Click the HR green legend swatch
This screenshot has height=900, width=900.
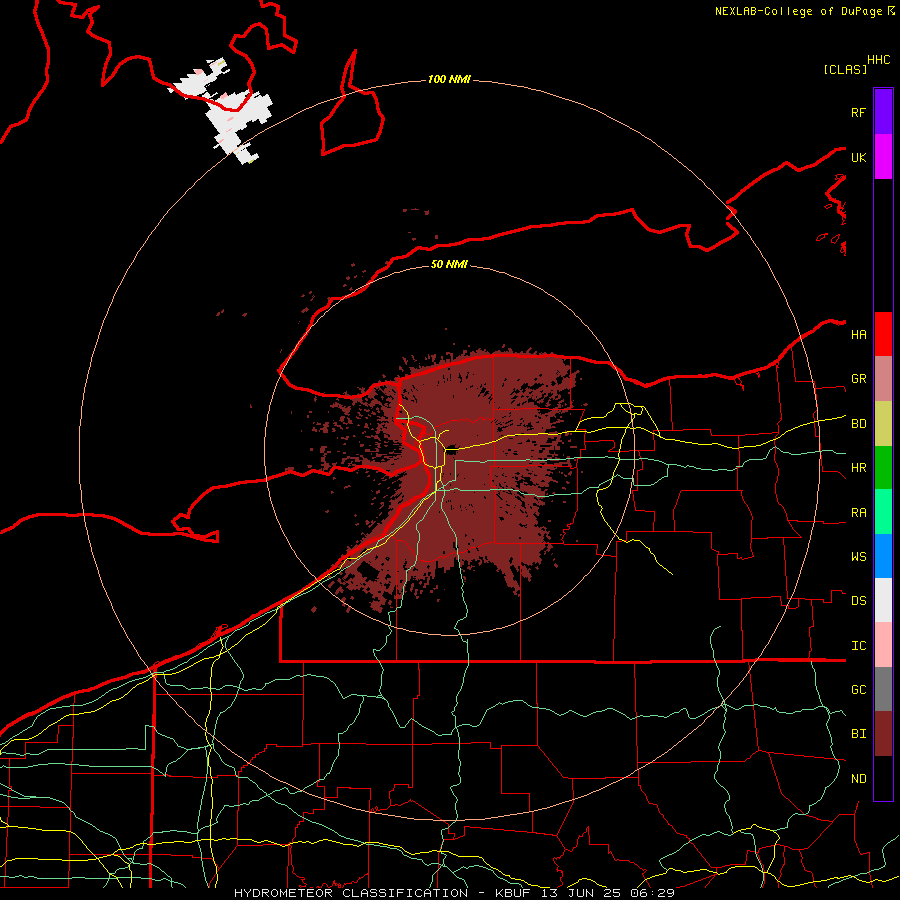(883, 468)
